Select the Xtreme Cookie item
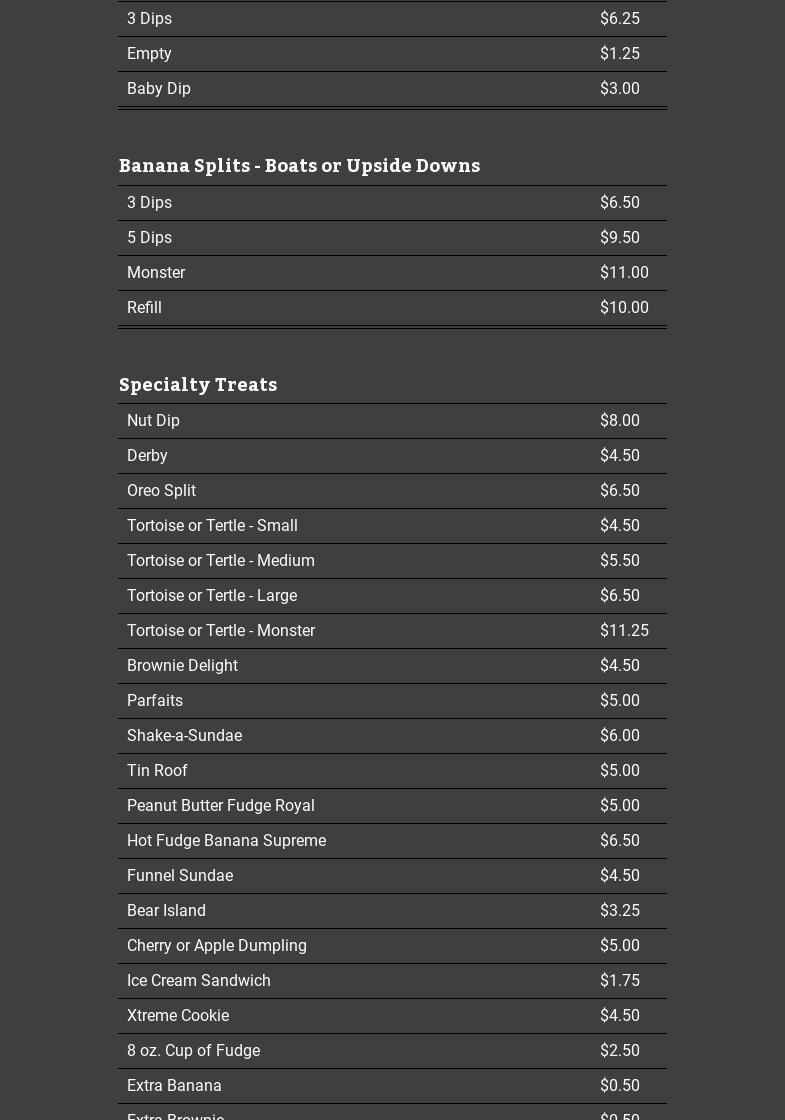785x1120 pixels. pyautogui.click(x=178, y=1016)
